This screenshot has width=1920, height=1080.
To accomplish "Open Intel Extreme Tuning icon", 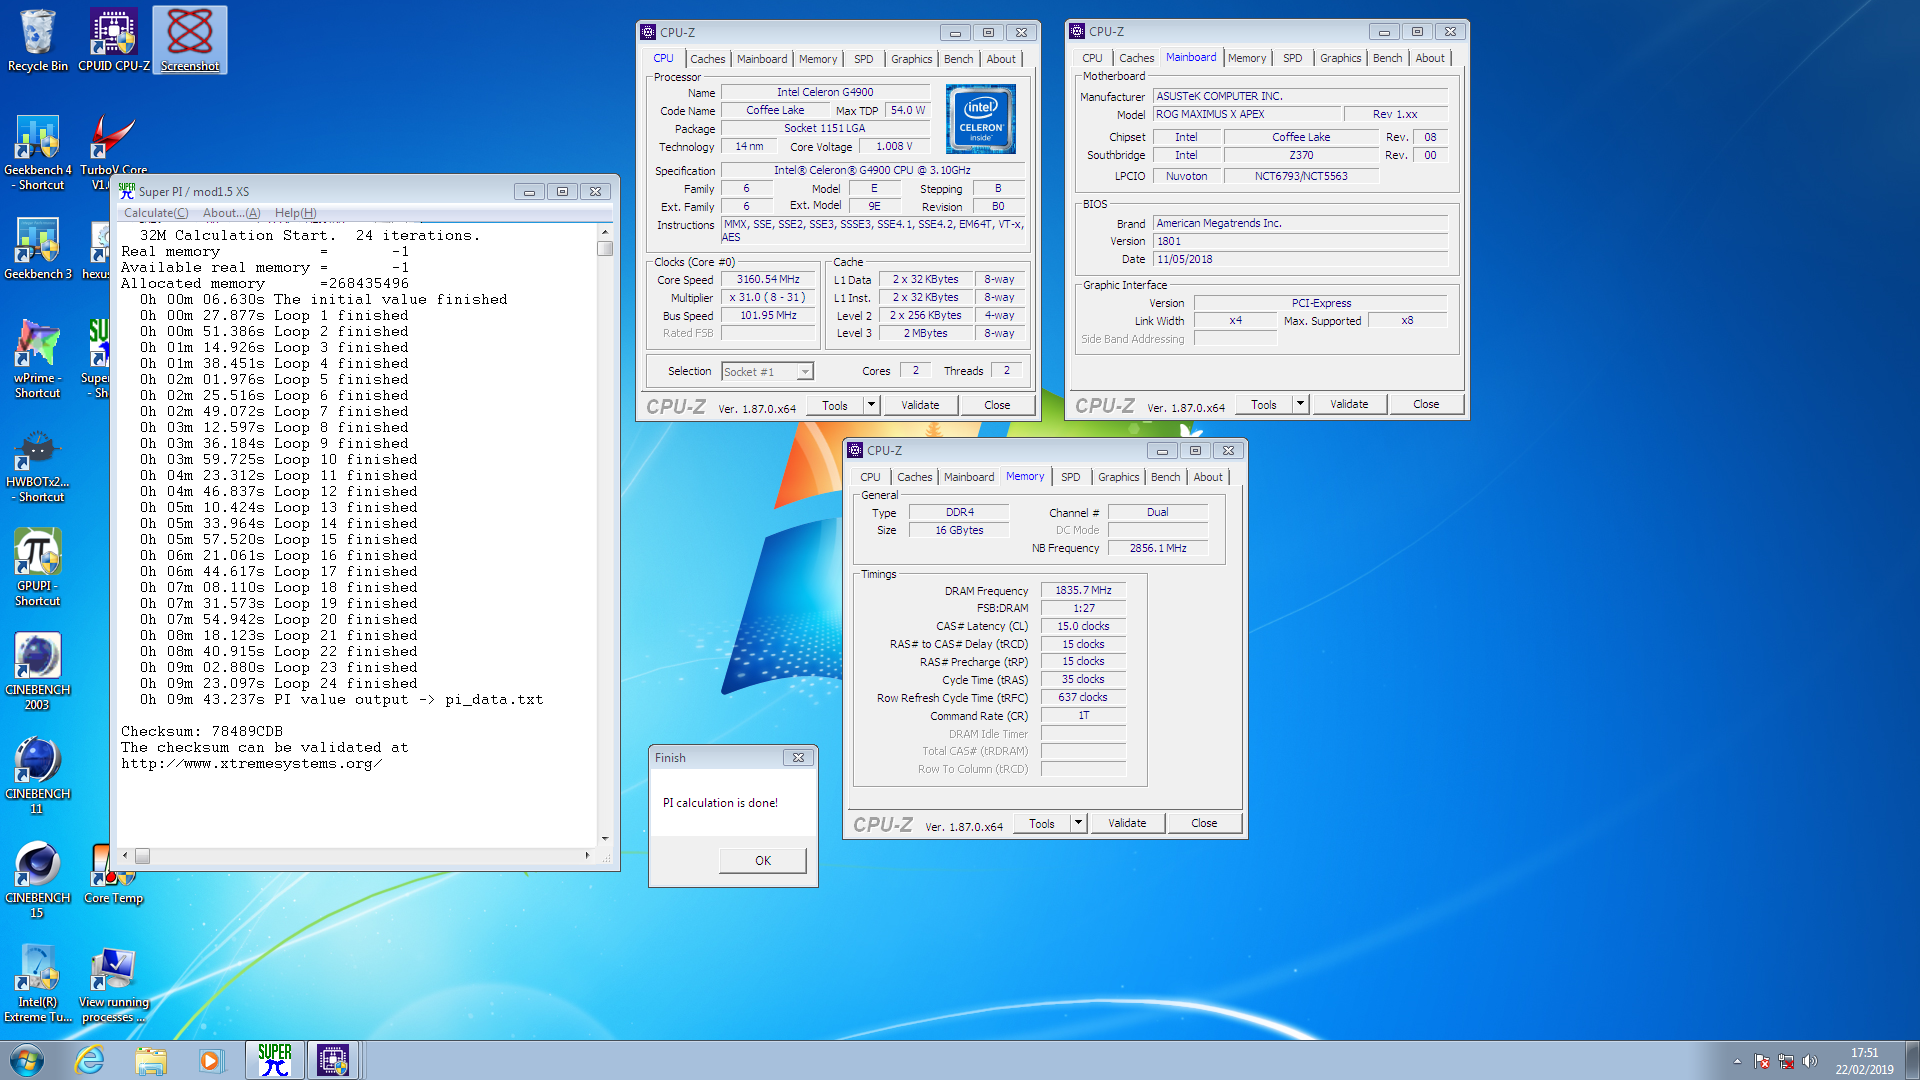I will coord(38,984).
